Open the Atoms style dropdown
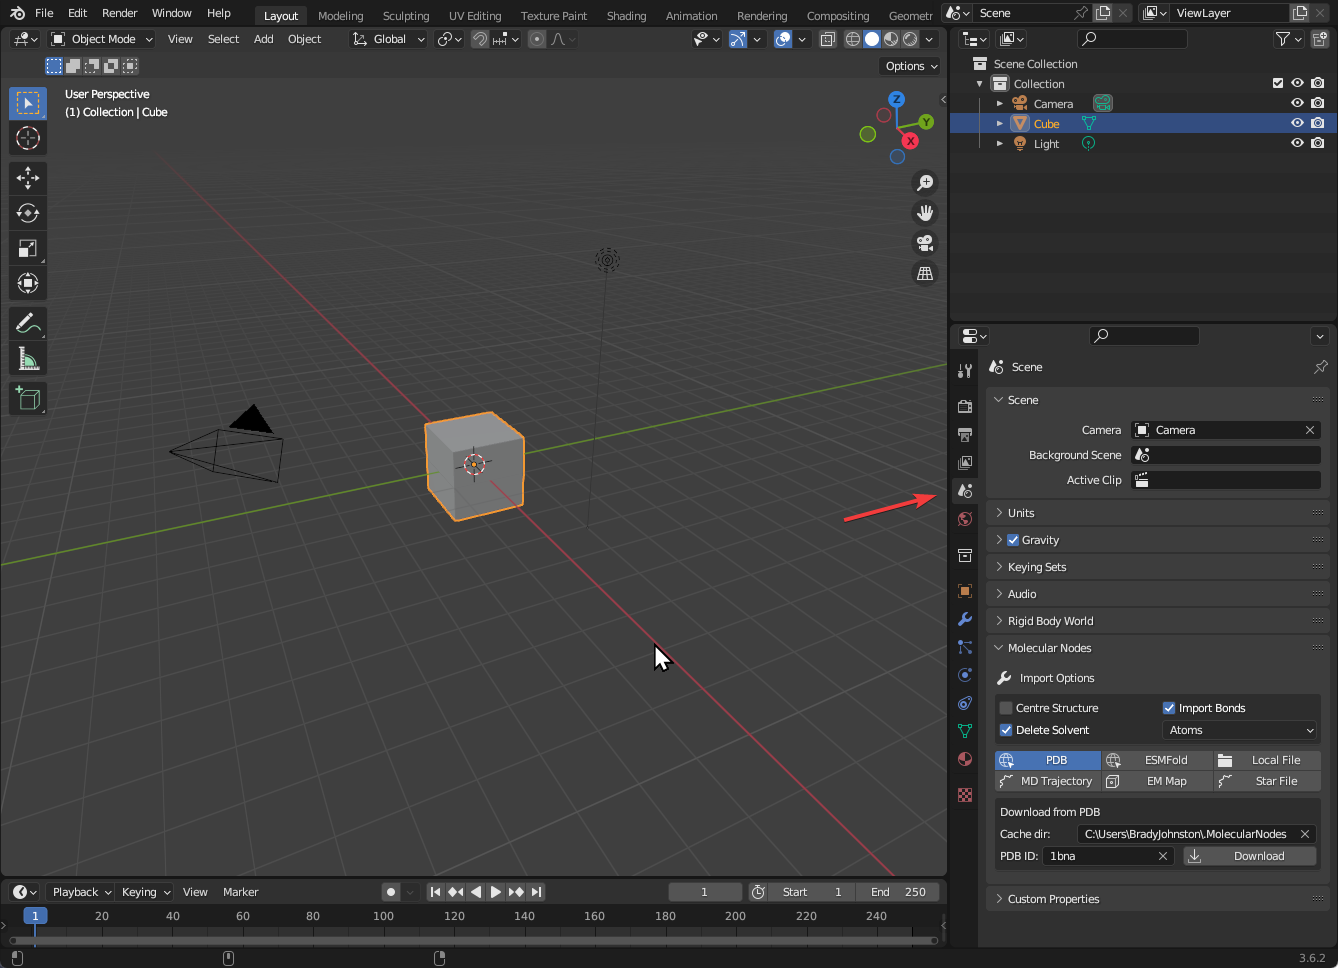1338x968 pixels. 1240,730
